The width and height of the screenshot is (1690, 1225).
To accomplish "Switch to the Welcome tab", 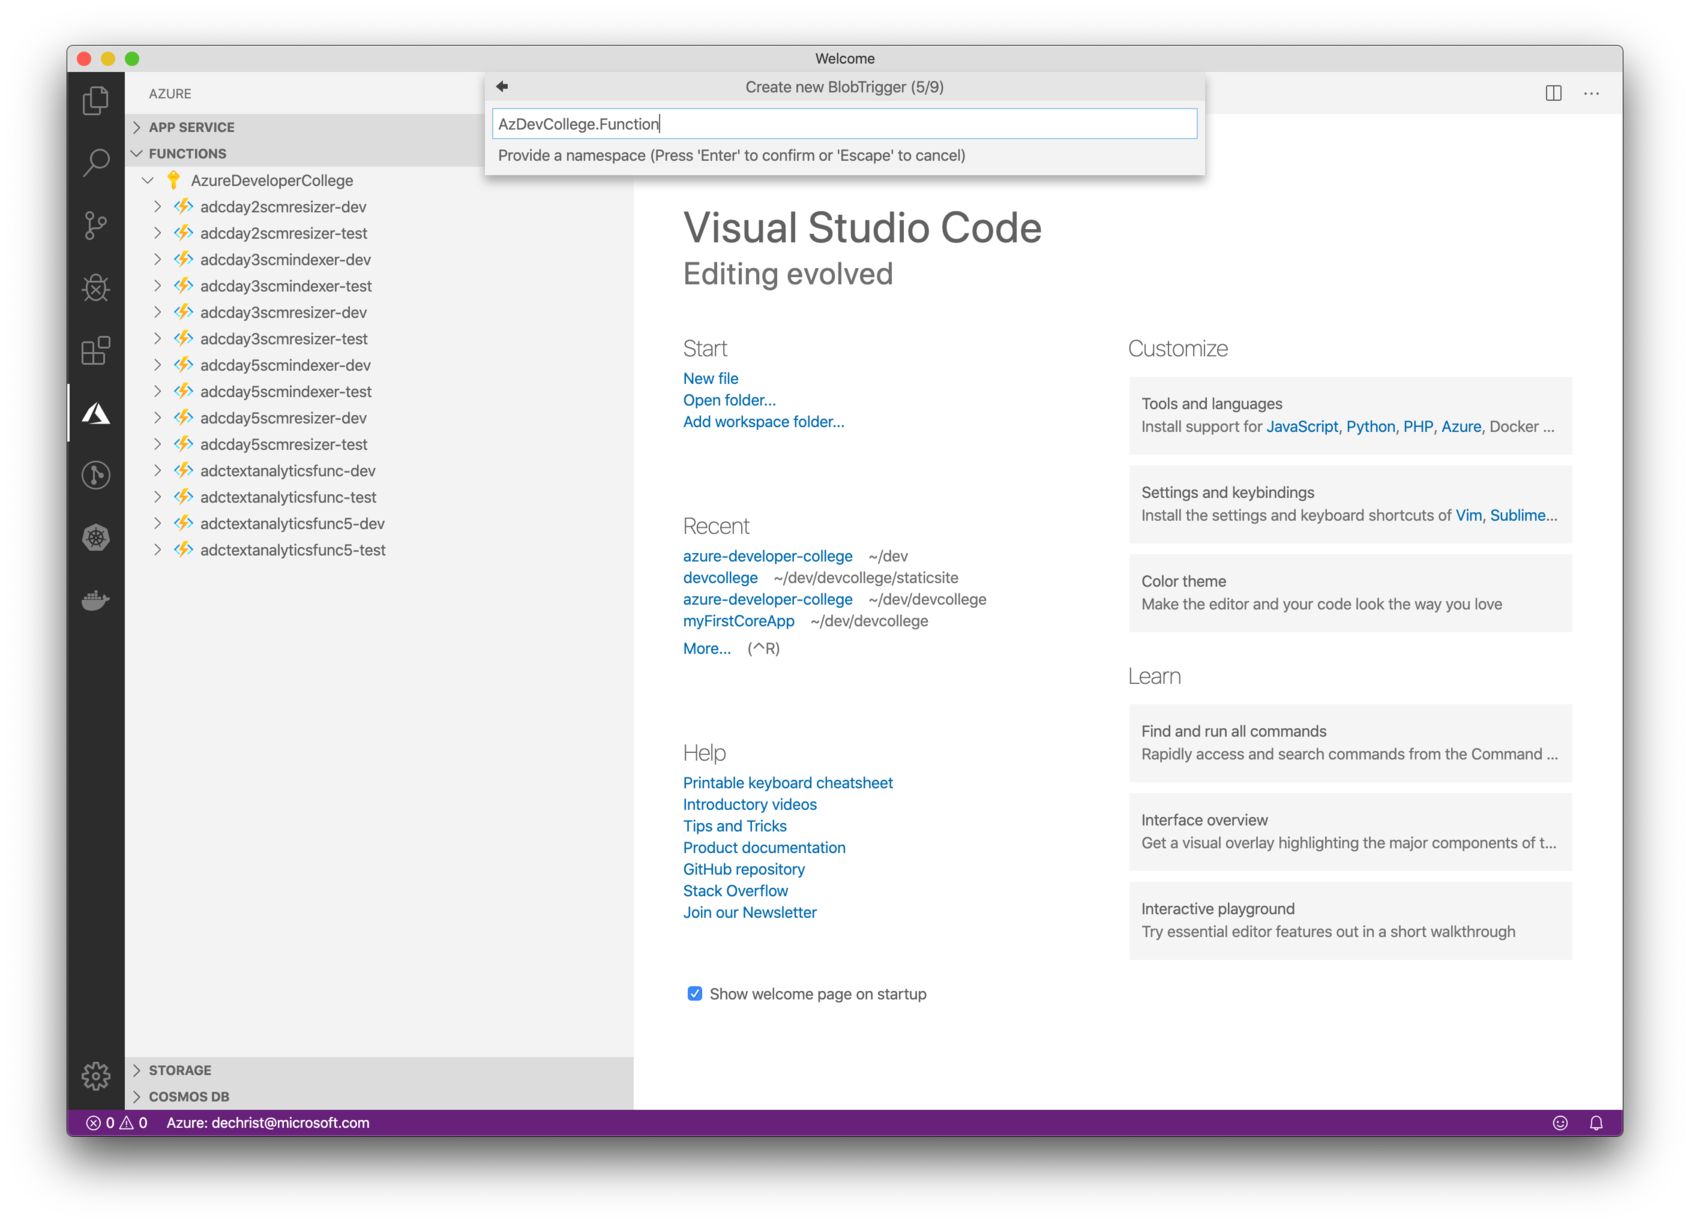I will 845,58.
